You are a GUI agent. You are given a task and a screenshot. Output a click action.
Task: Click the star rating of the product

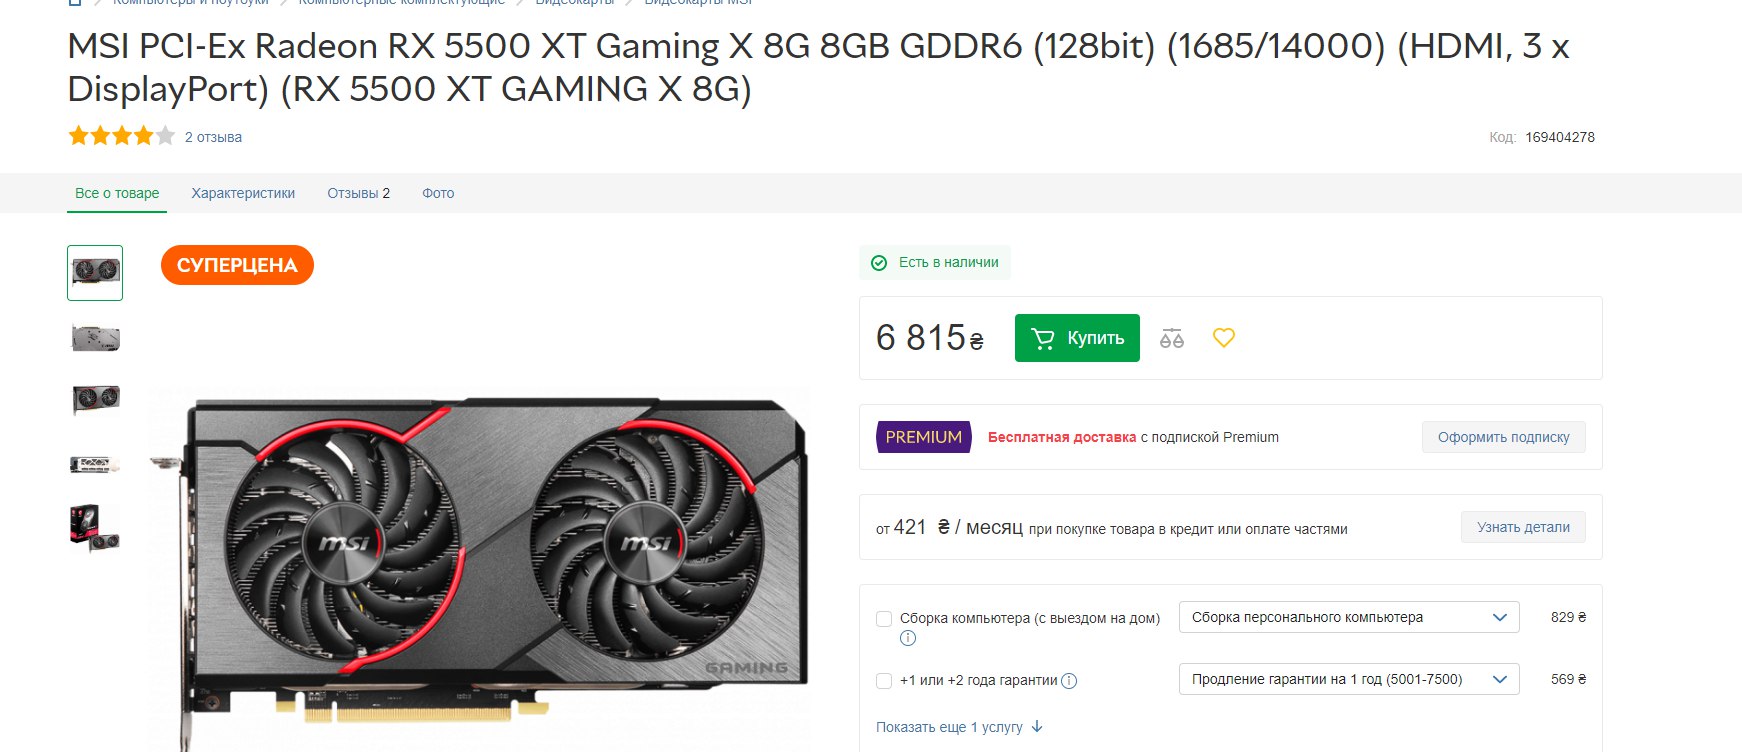click(121, 136)
